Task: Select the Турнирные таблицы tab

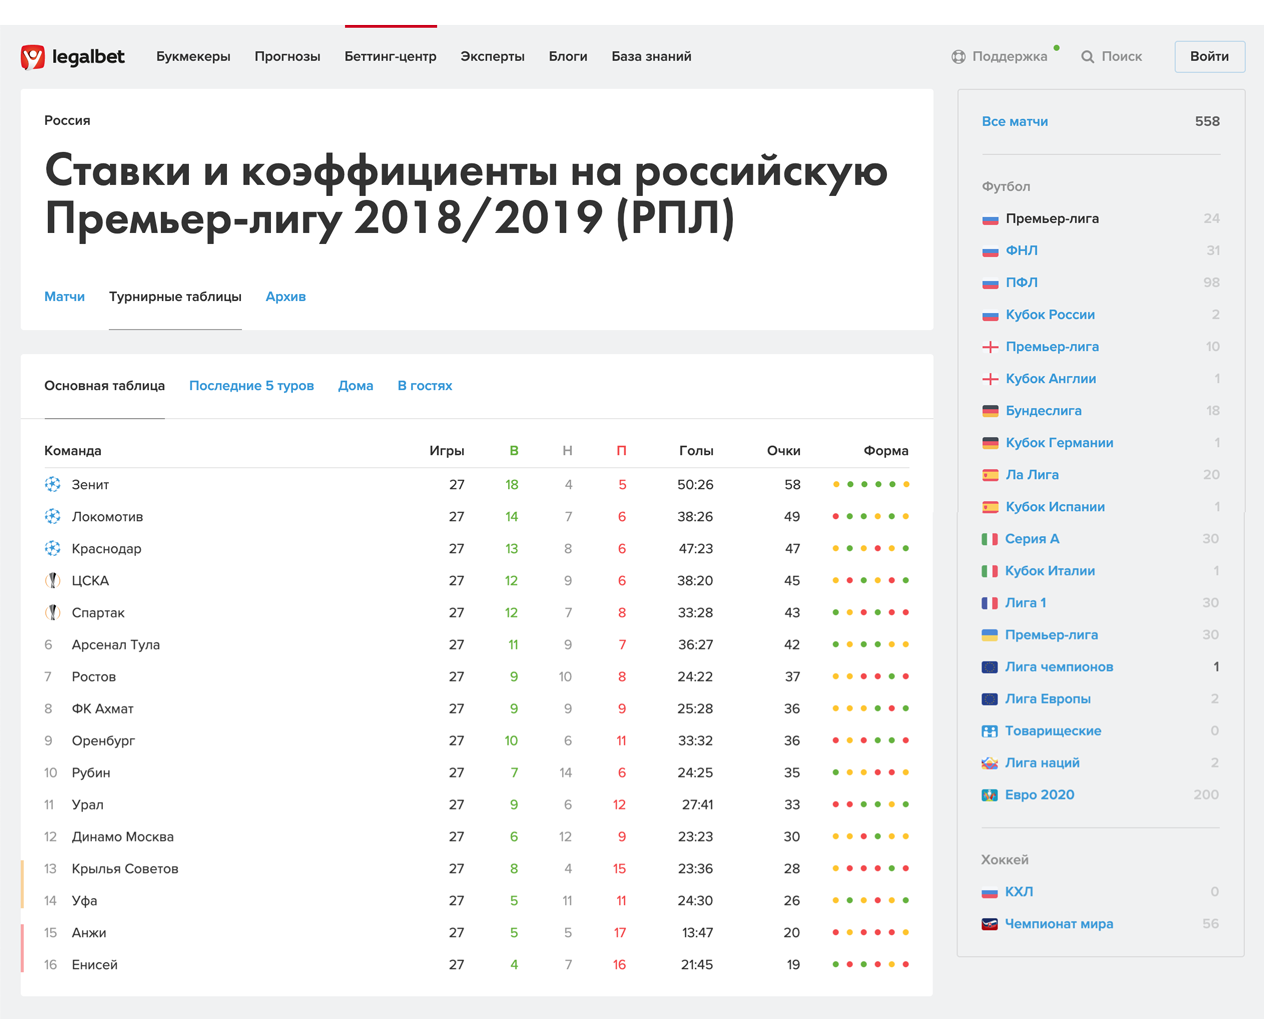Action: click(x=175, y=297)
